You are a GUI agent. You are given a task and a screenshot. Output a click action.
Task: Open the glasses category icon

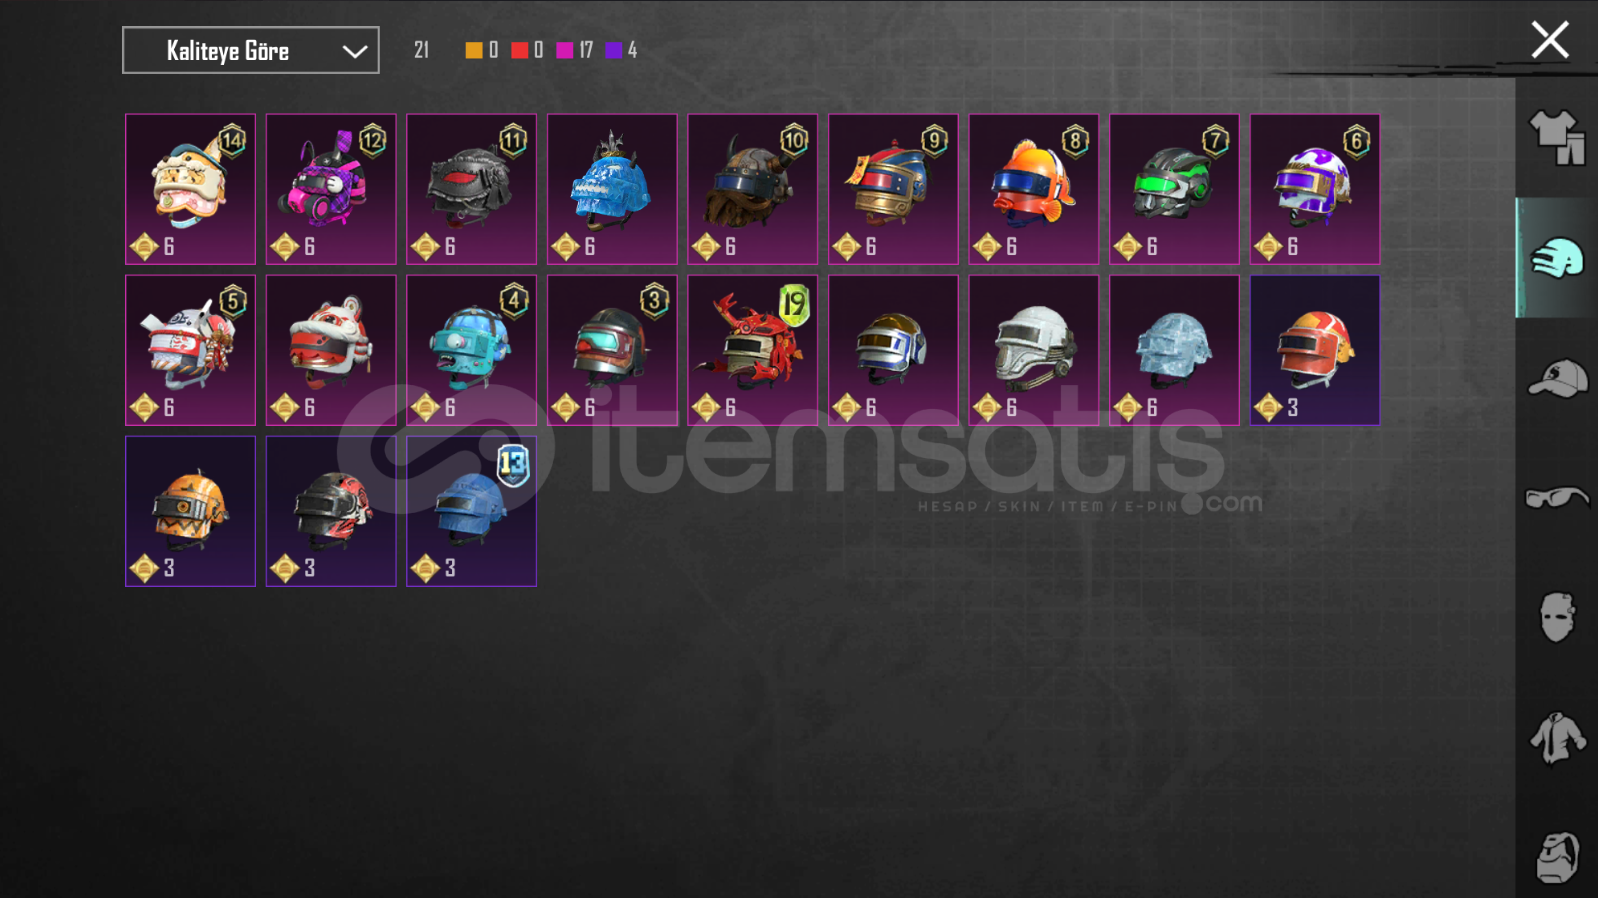[1557, 497]
